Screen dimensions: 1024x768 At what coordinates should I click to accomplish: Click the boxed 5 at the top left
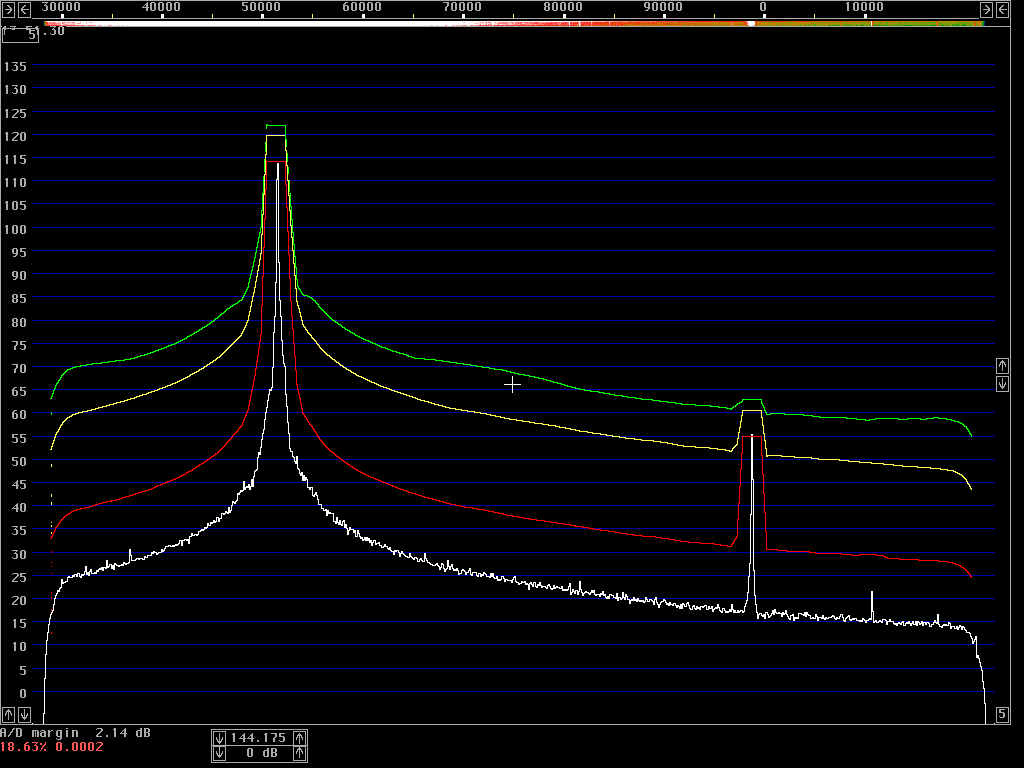click(20, 35)
